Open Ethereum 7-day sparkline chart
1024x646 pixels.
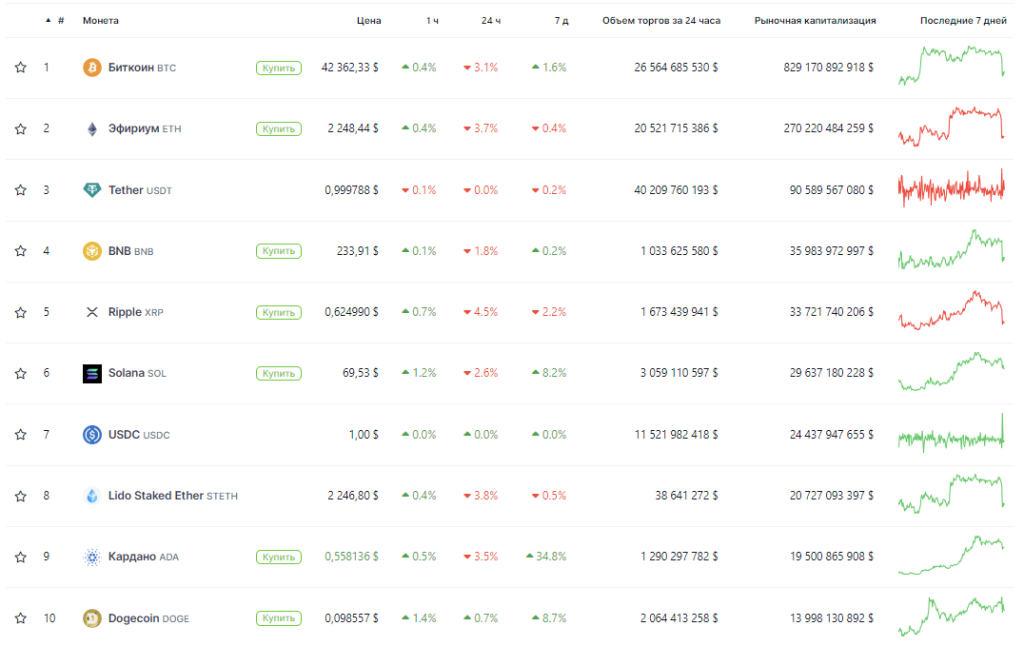click(x=952, y=127)
